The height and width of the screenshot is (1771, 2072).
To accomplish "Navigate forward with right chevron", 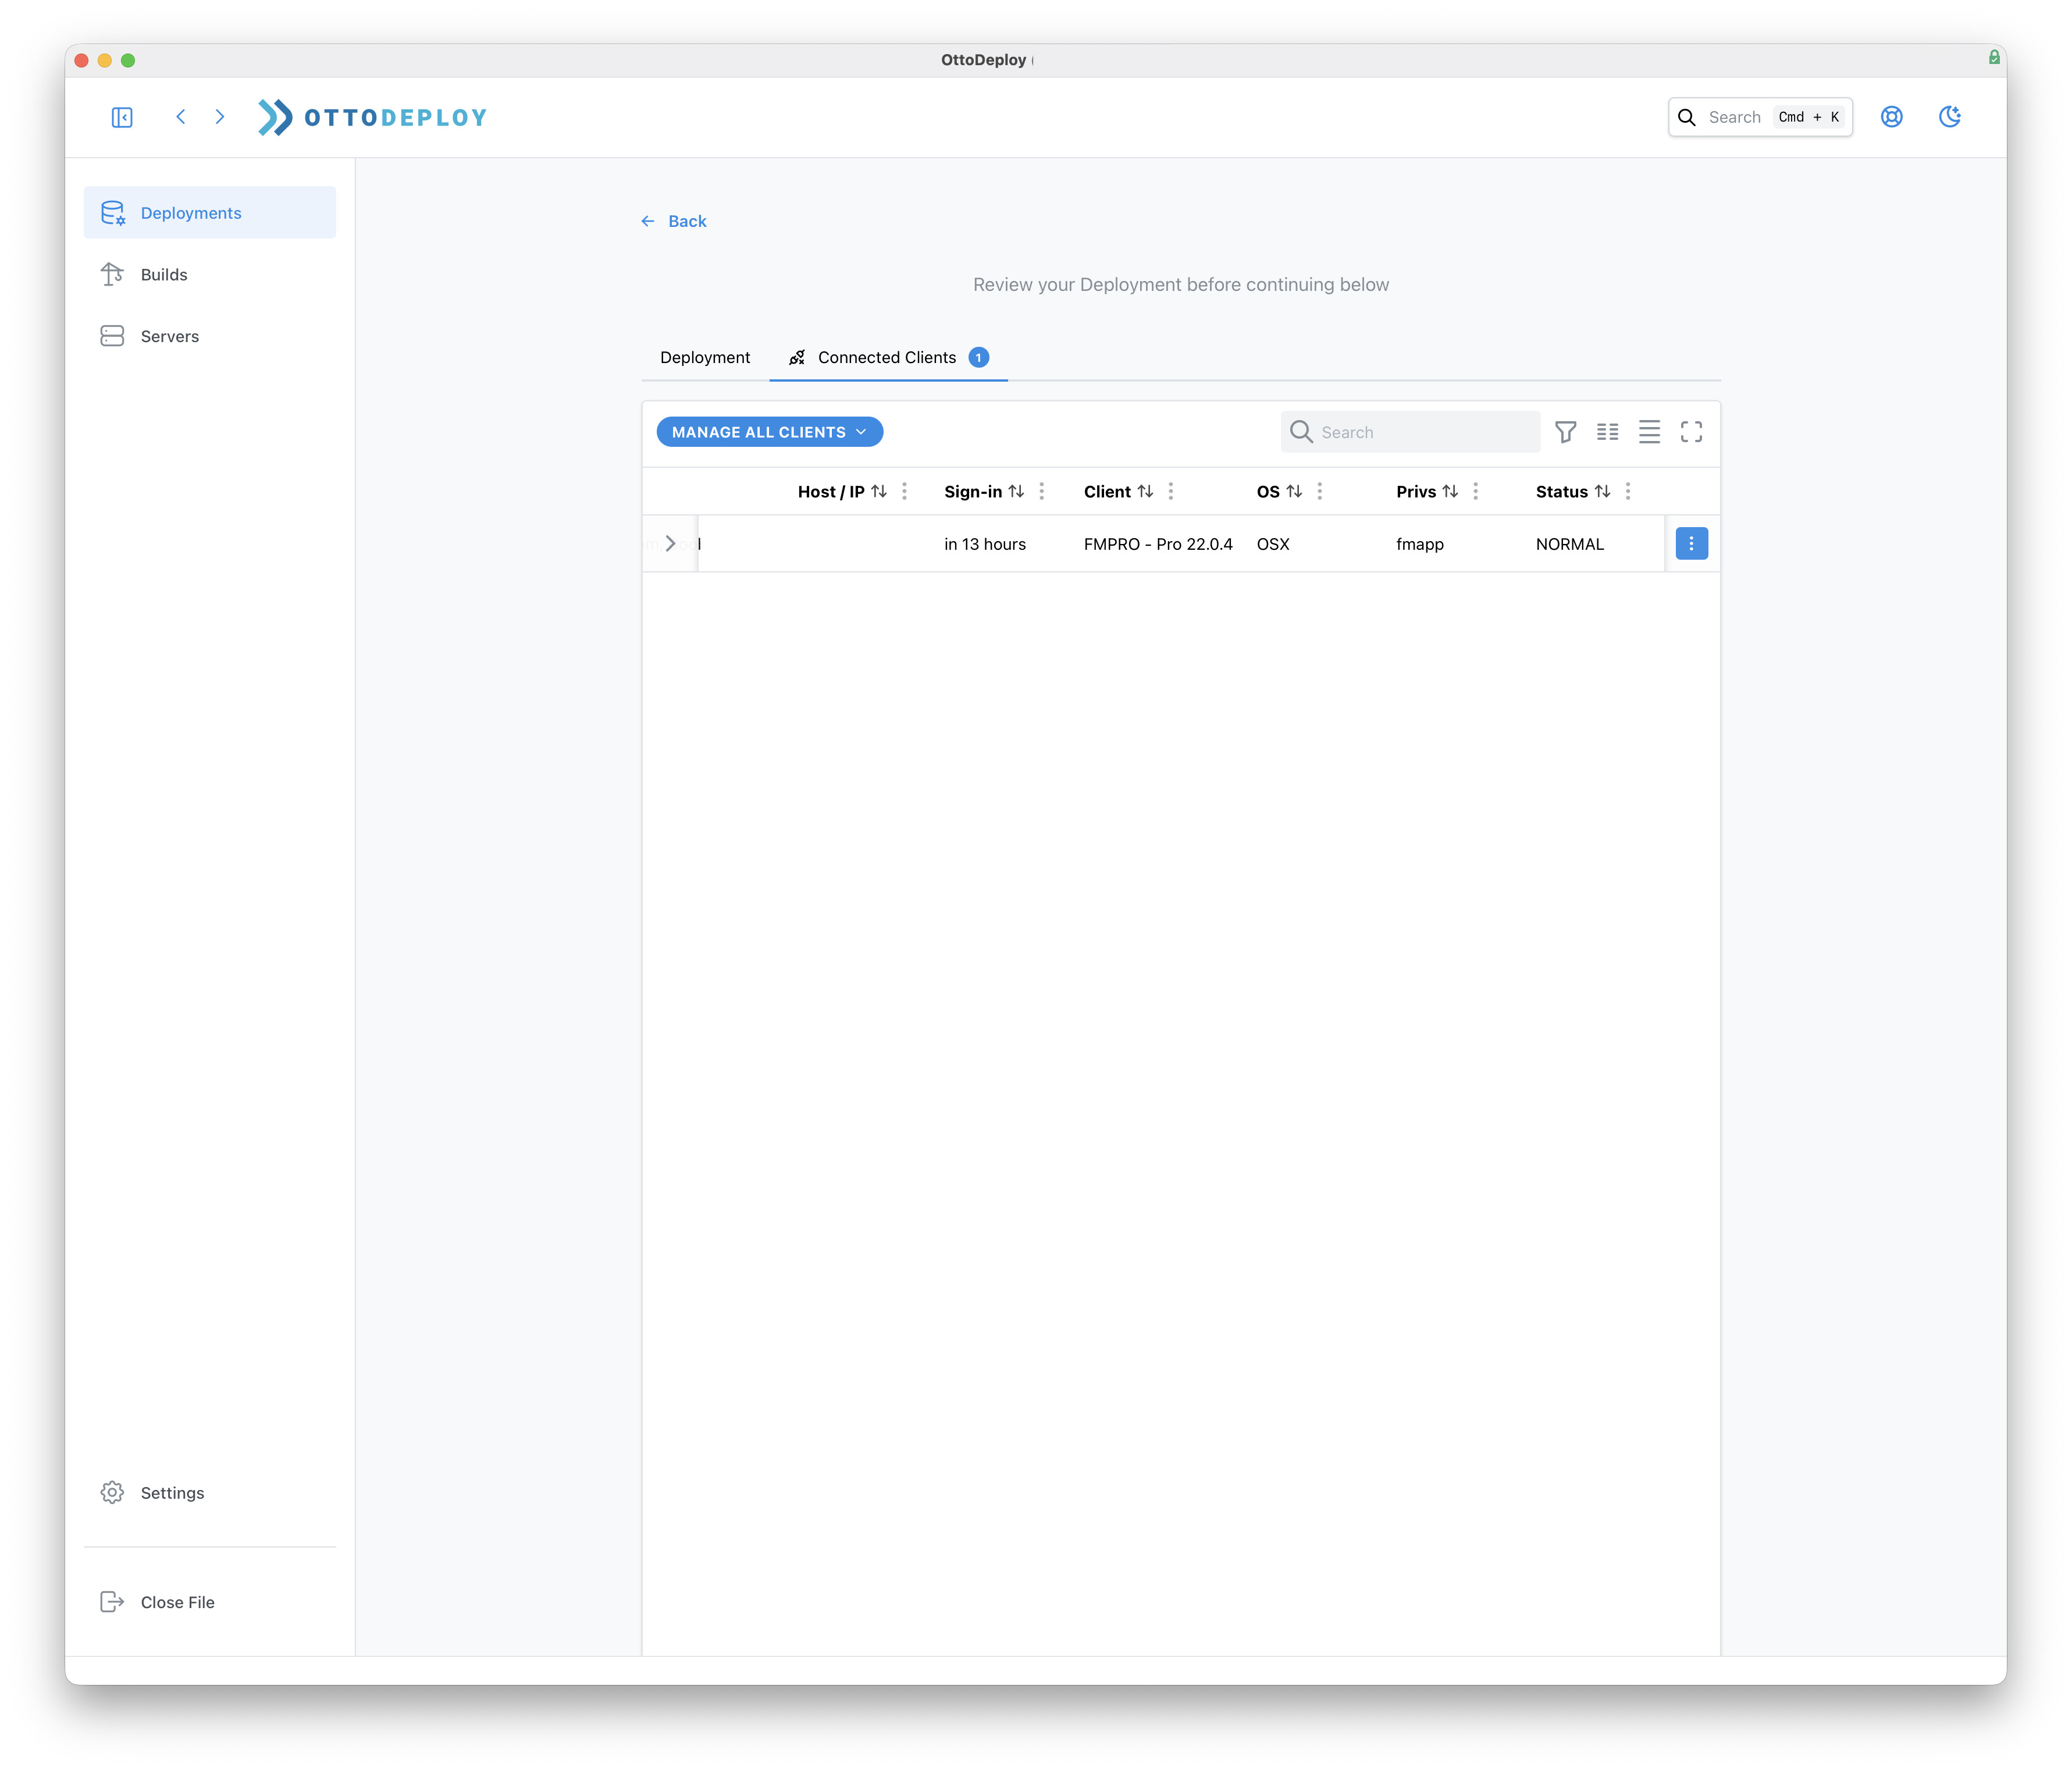I will [x=220, y=117].
